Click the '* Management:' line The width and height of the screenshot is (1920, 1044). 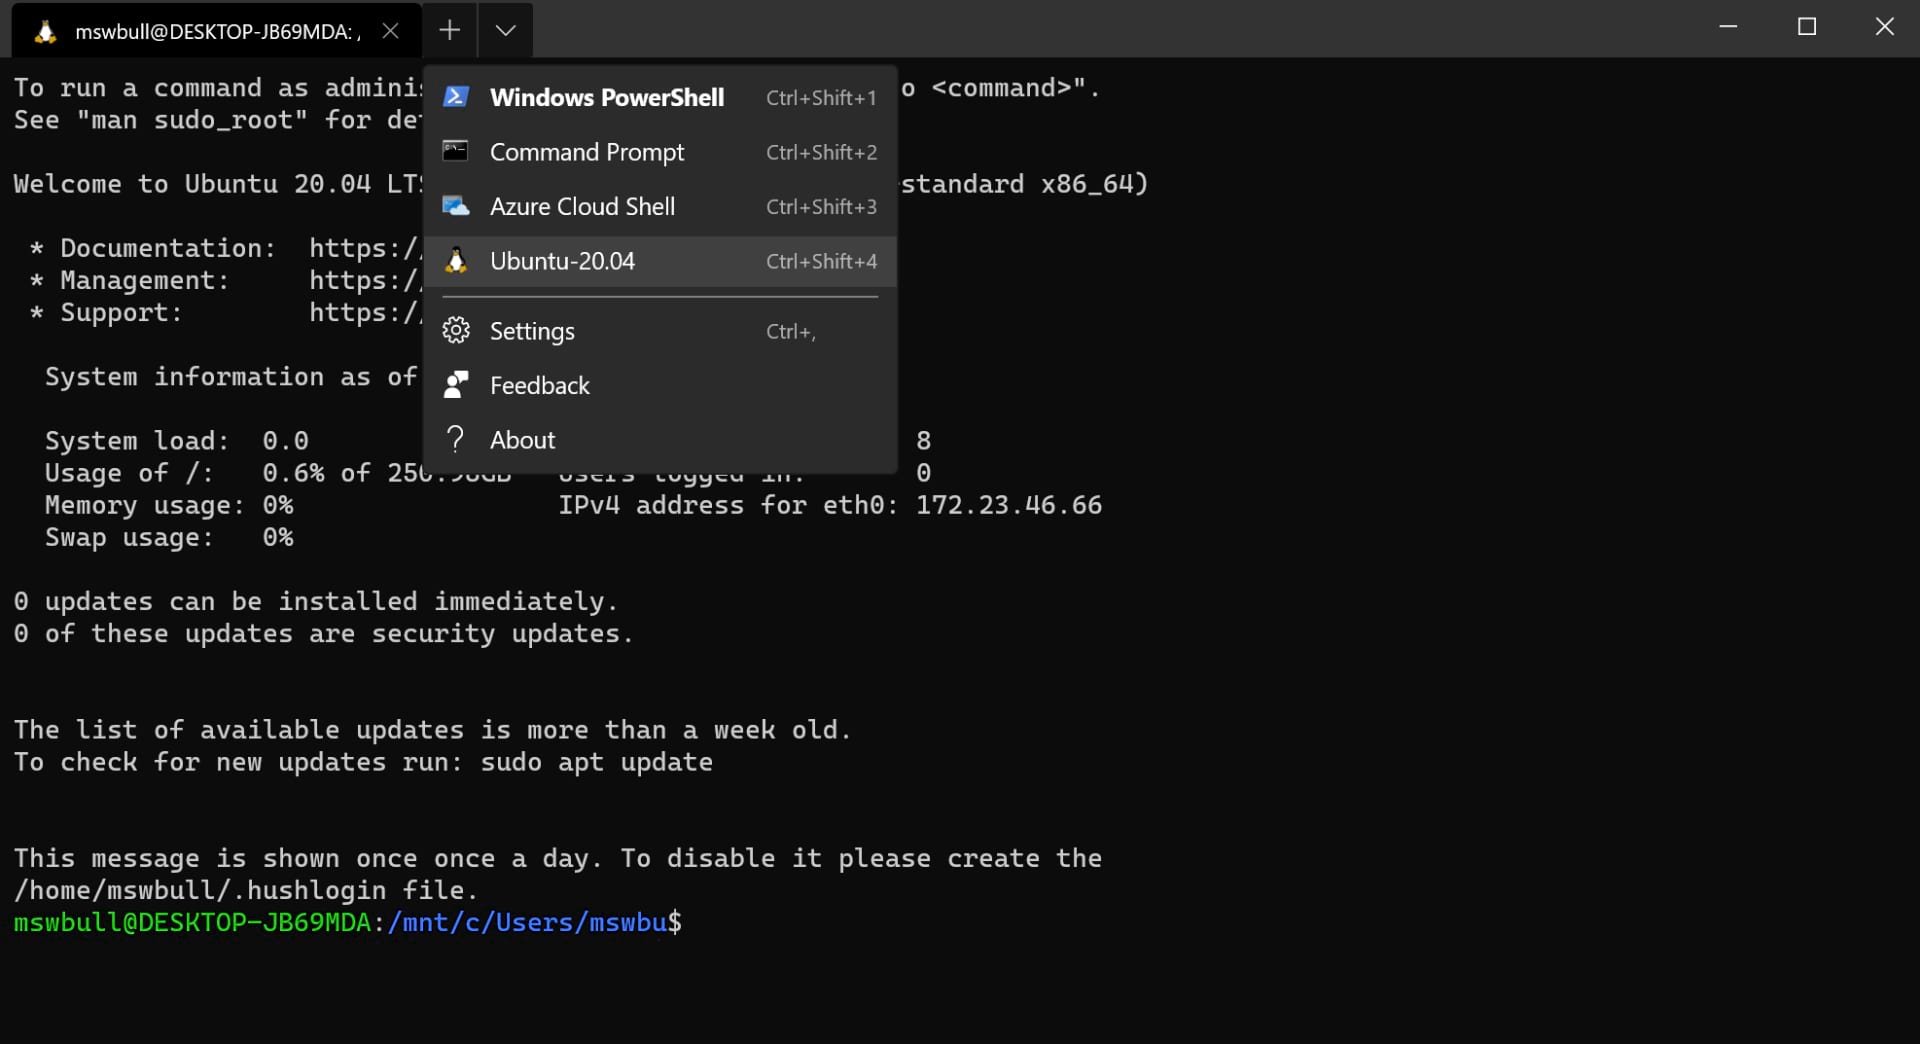[226, 280]
